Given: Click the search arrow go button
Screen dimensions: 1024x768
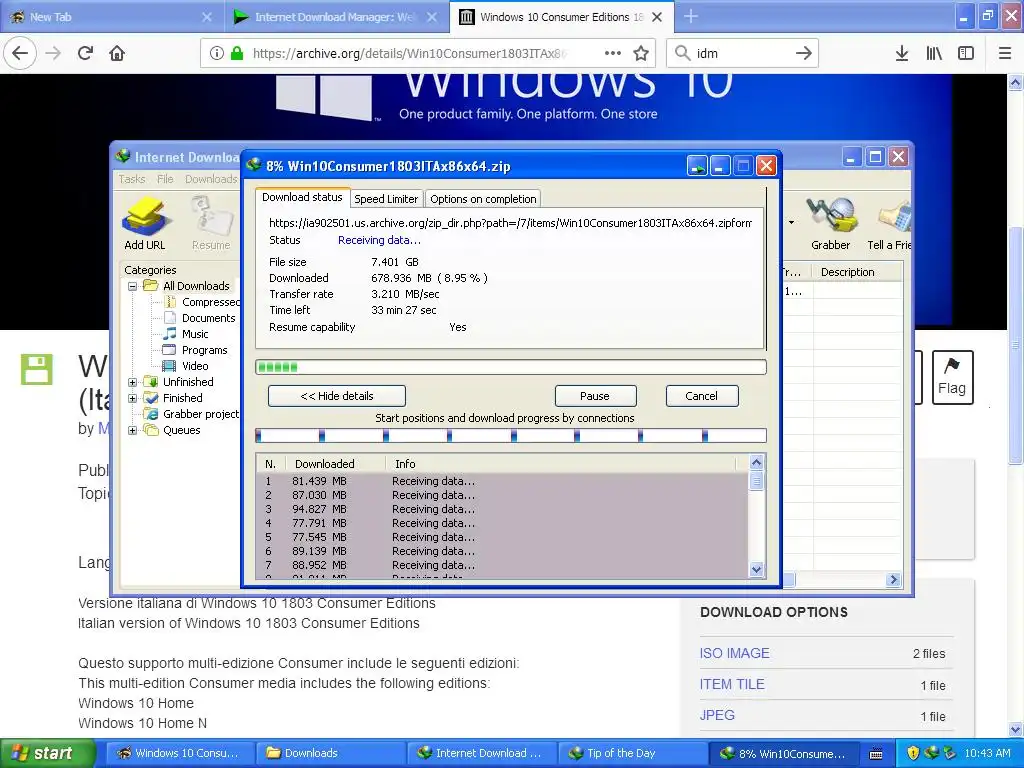Looking at the screenshot, I should click(804, 53).
